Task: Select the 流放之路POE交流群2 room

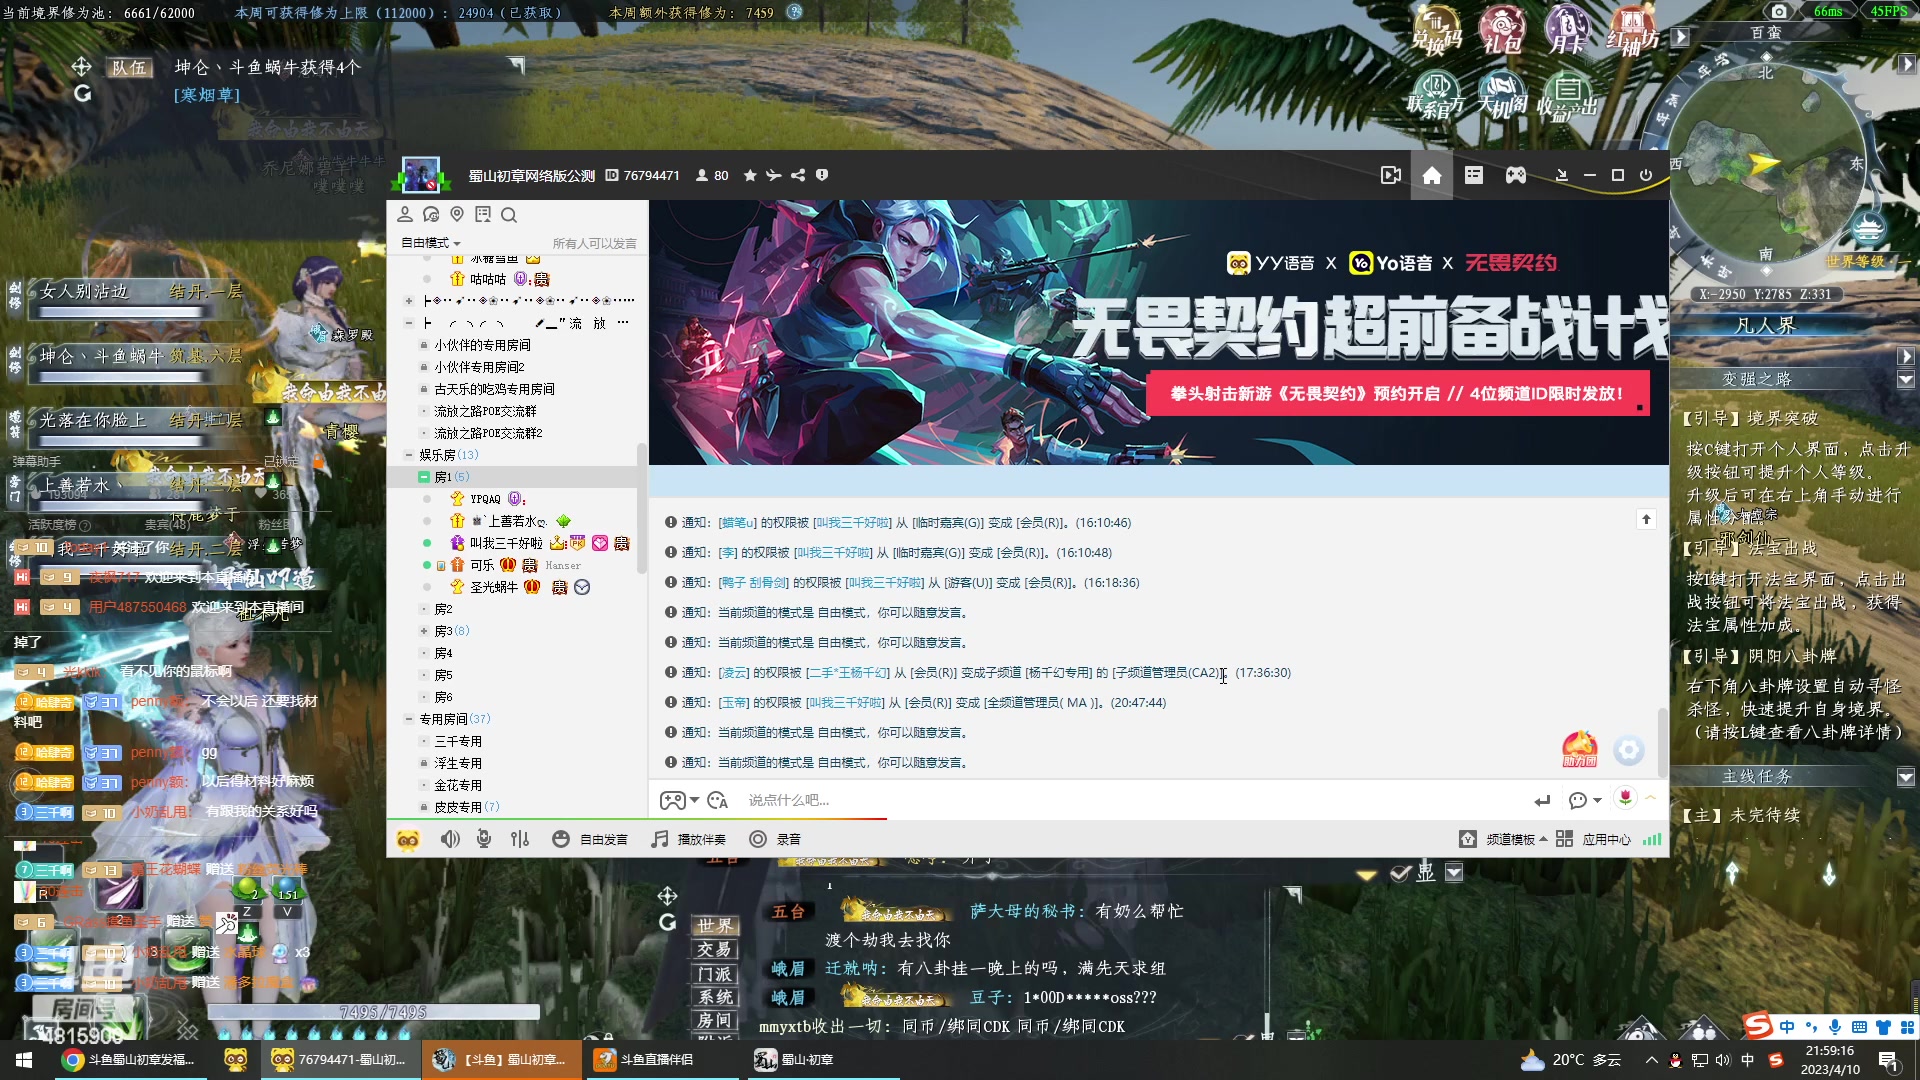Action: (x=488, y=433)
